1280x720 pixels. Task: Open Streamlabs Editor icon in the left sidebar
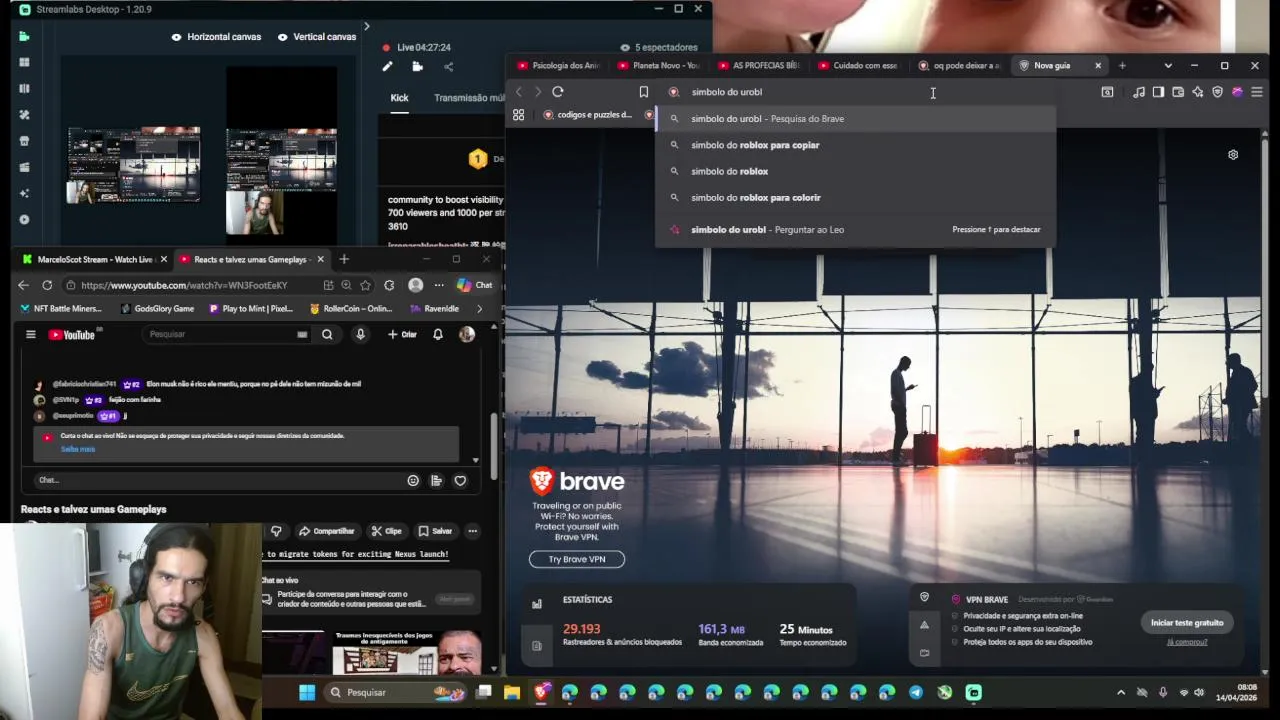pos(24,36)
